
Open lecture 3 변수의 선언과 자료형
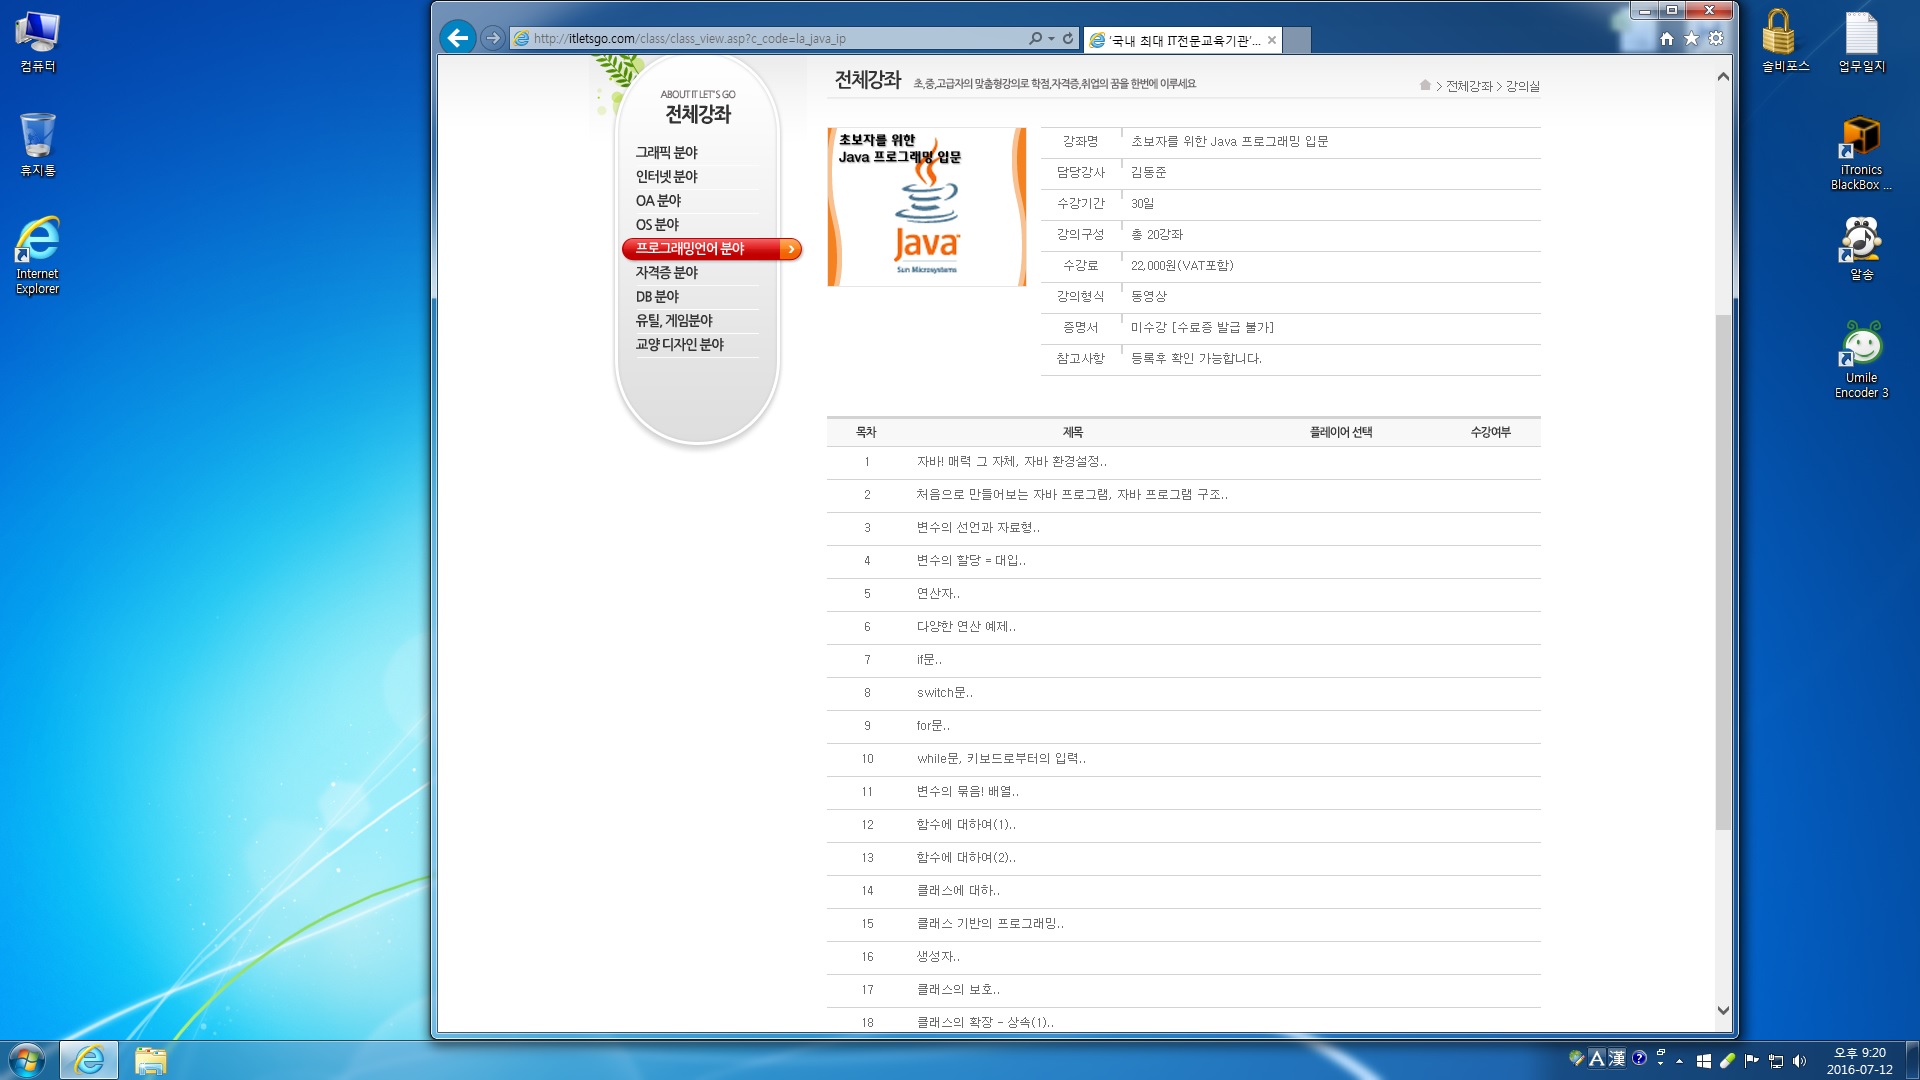tap(978, 527)
